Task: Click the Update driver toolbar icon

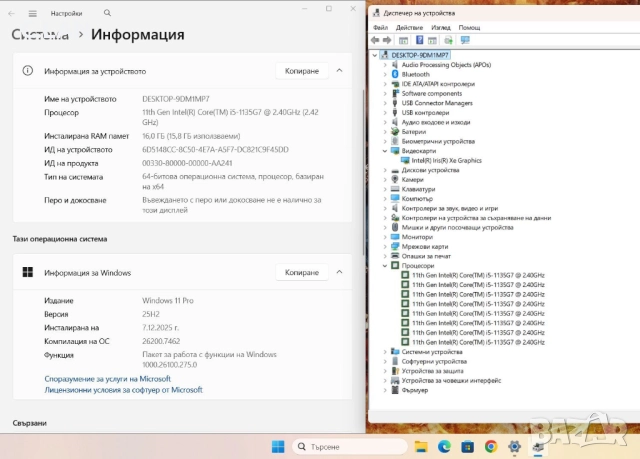Action: [x=448, y=40]
